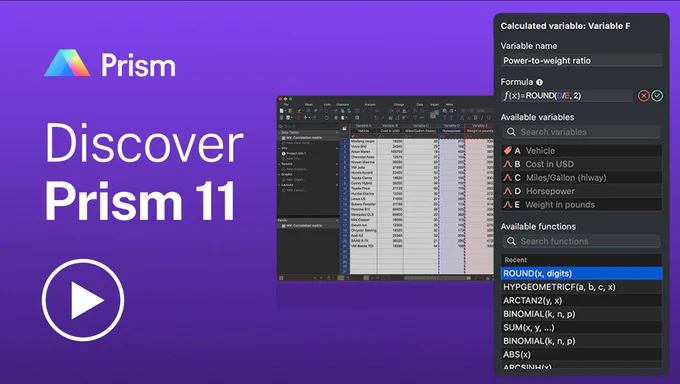The image size is (680, 384).
Task: Select variable D Horsepower
Action: [x=581, y=191]
